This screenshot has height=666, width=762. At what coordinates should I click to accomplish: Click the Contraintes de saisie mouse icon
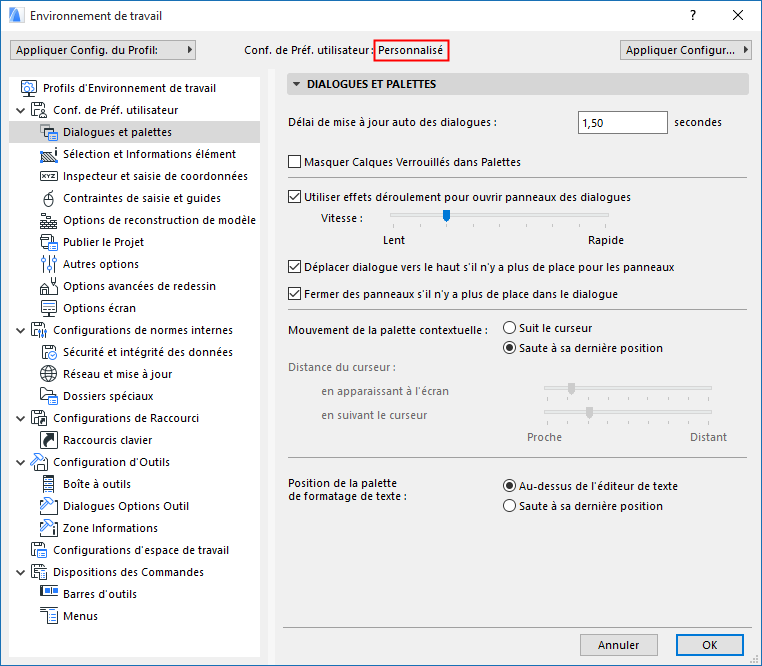[49, 198]
